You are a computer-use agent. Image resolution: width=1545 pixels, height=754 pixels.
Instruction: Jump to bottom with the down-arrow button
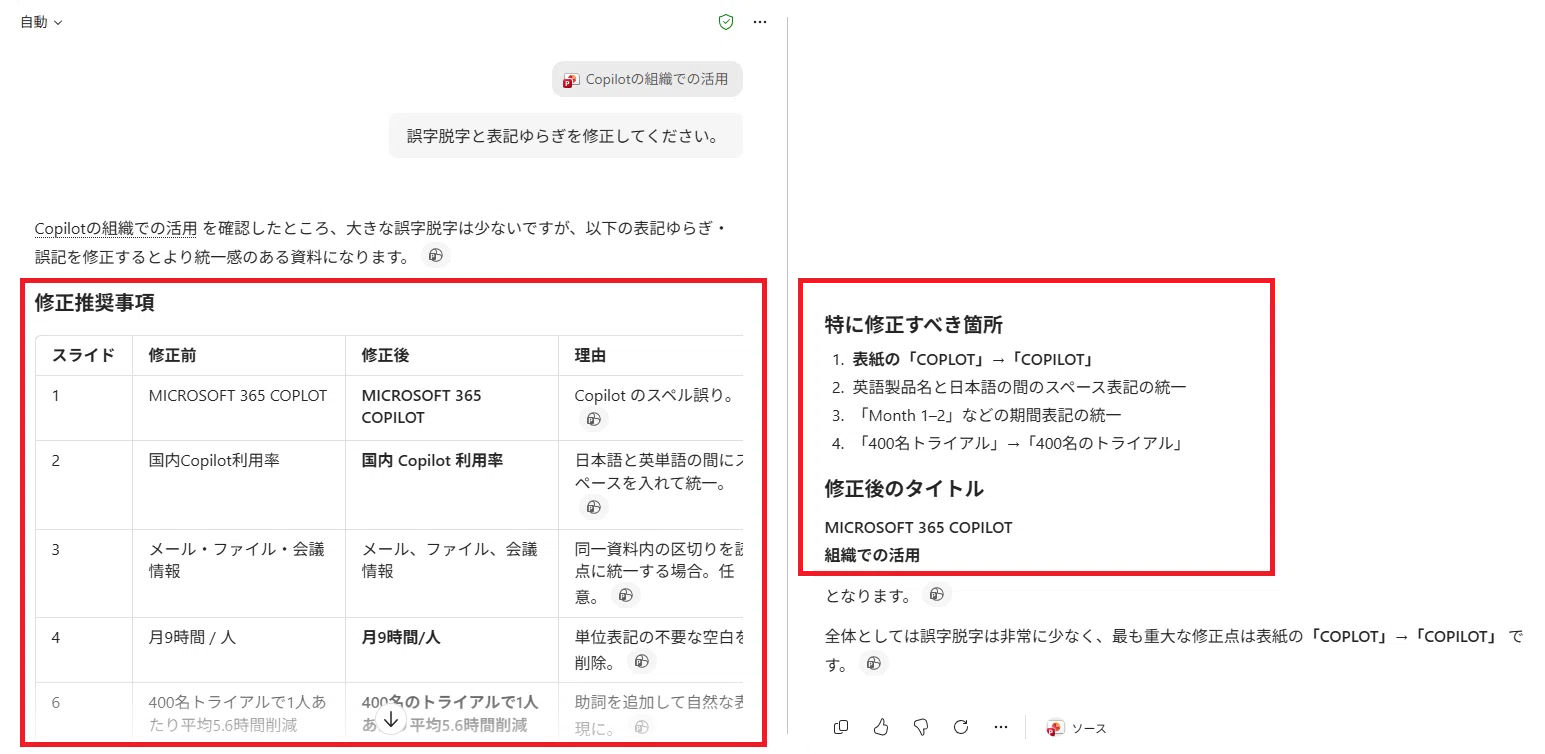coord(391,719)
